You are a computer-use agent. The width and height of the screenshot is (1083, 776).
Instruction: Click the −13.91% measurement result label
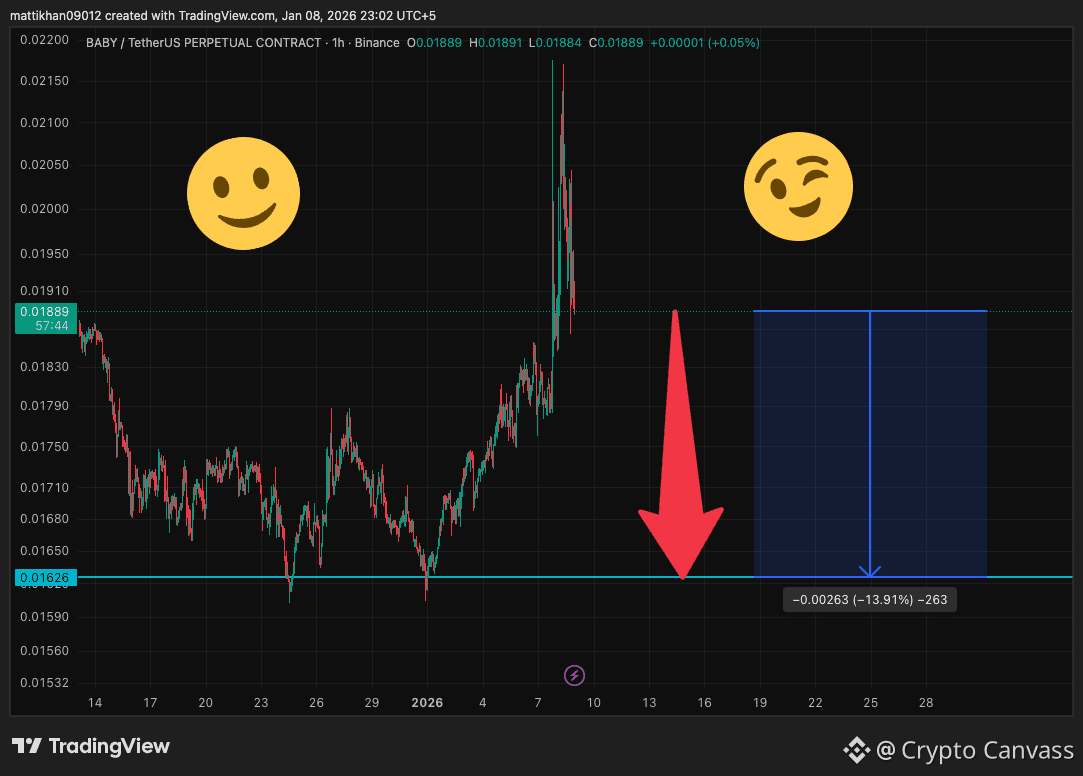(869, 599)
